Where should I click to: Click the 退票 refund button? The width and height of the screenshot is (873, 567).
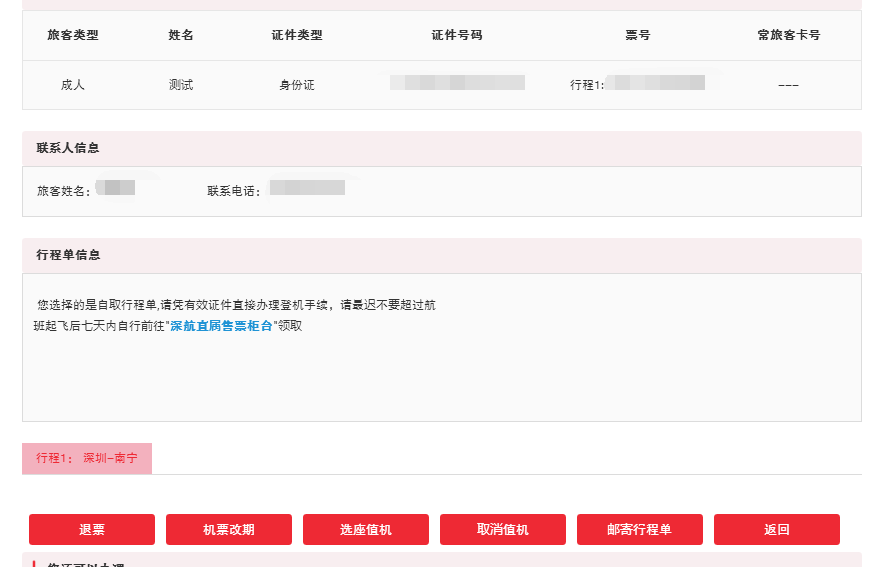click(92, 529)
